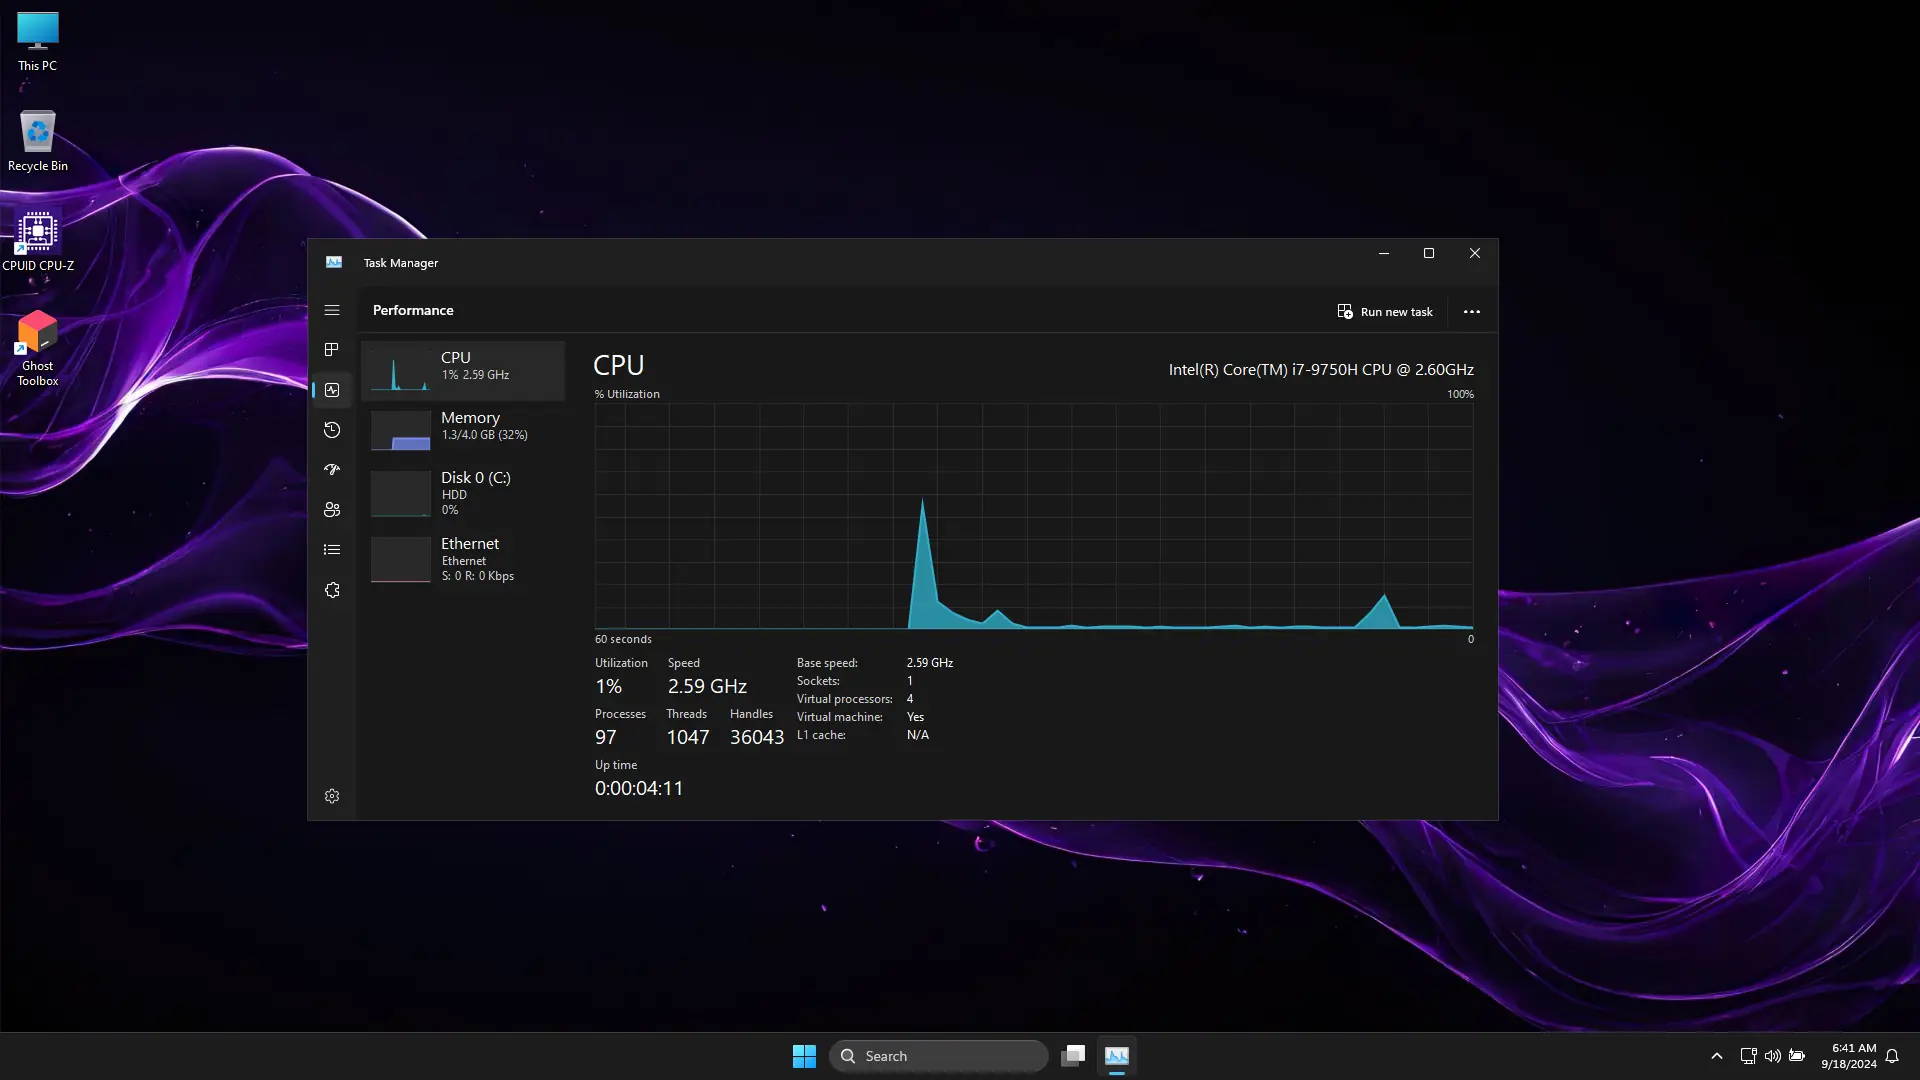Open the Processes page in the sidebar

click(x=332, y=350)
